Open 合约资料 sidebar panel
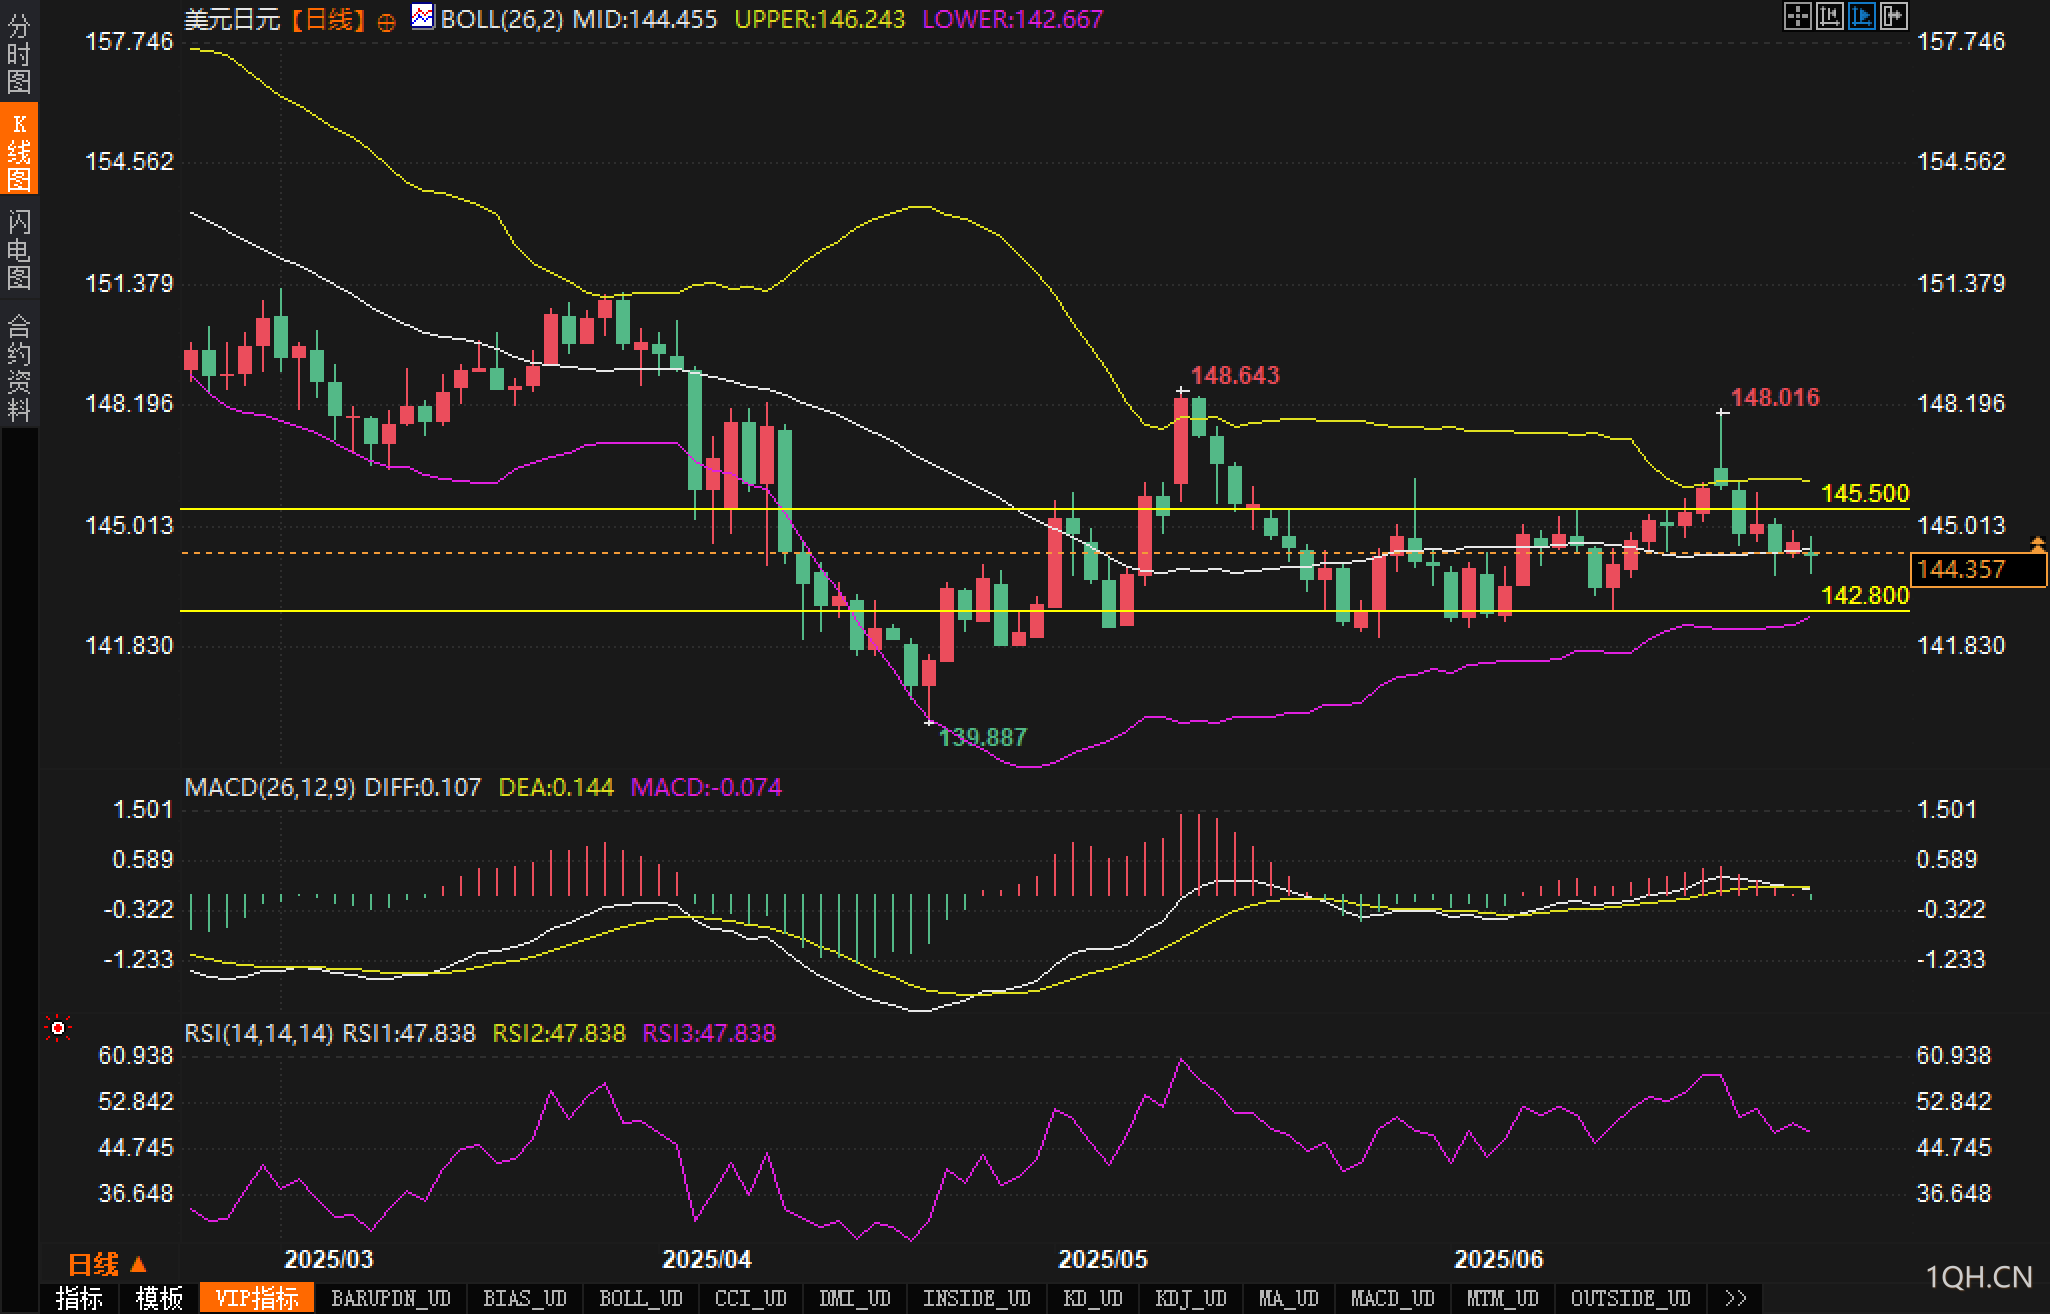This screenshot has height=1314, width=2050. [18, 367]
